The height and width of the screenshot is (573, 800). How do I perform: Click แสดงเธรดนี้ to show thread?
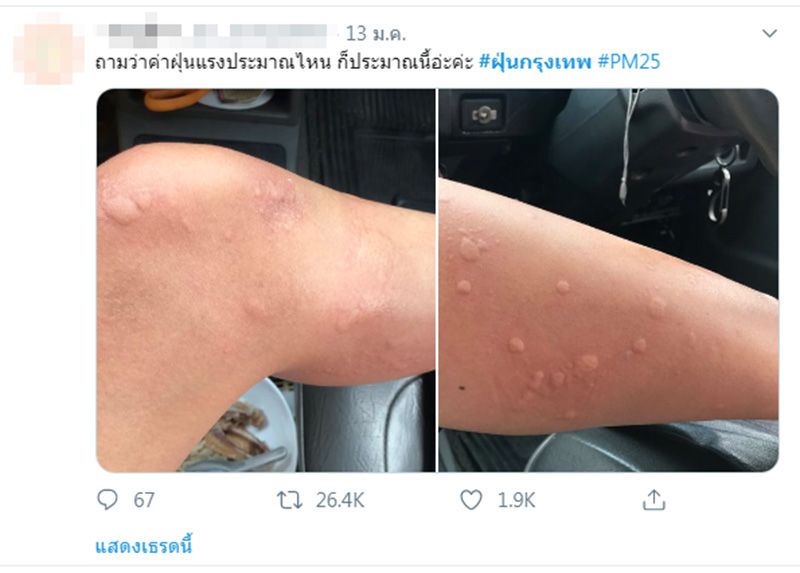(x=143, y=546)
